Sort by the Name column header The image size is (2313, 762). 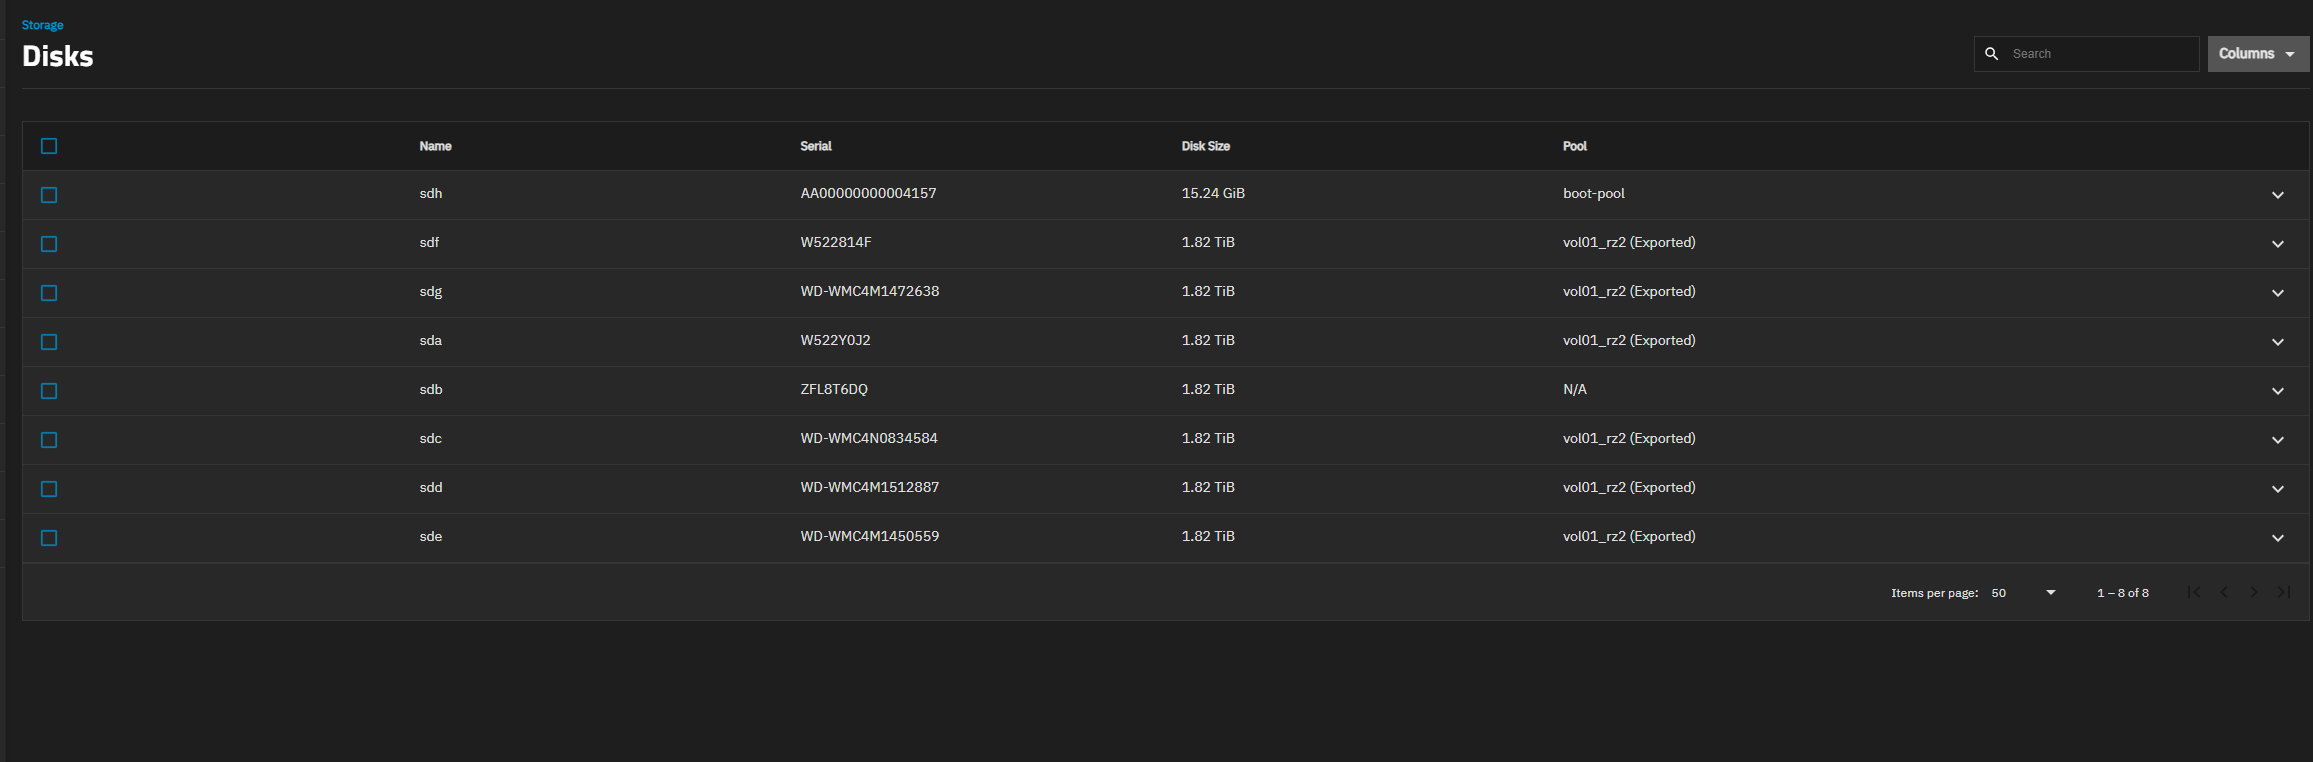pyautogui.click(x=435, y=146)
